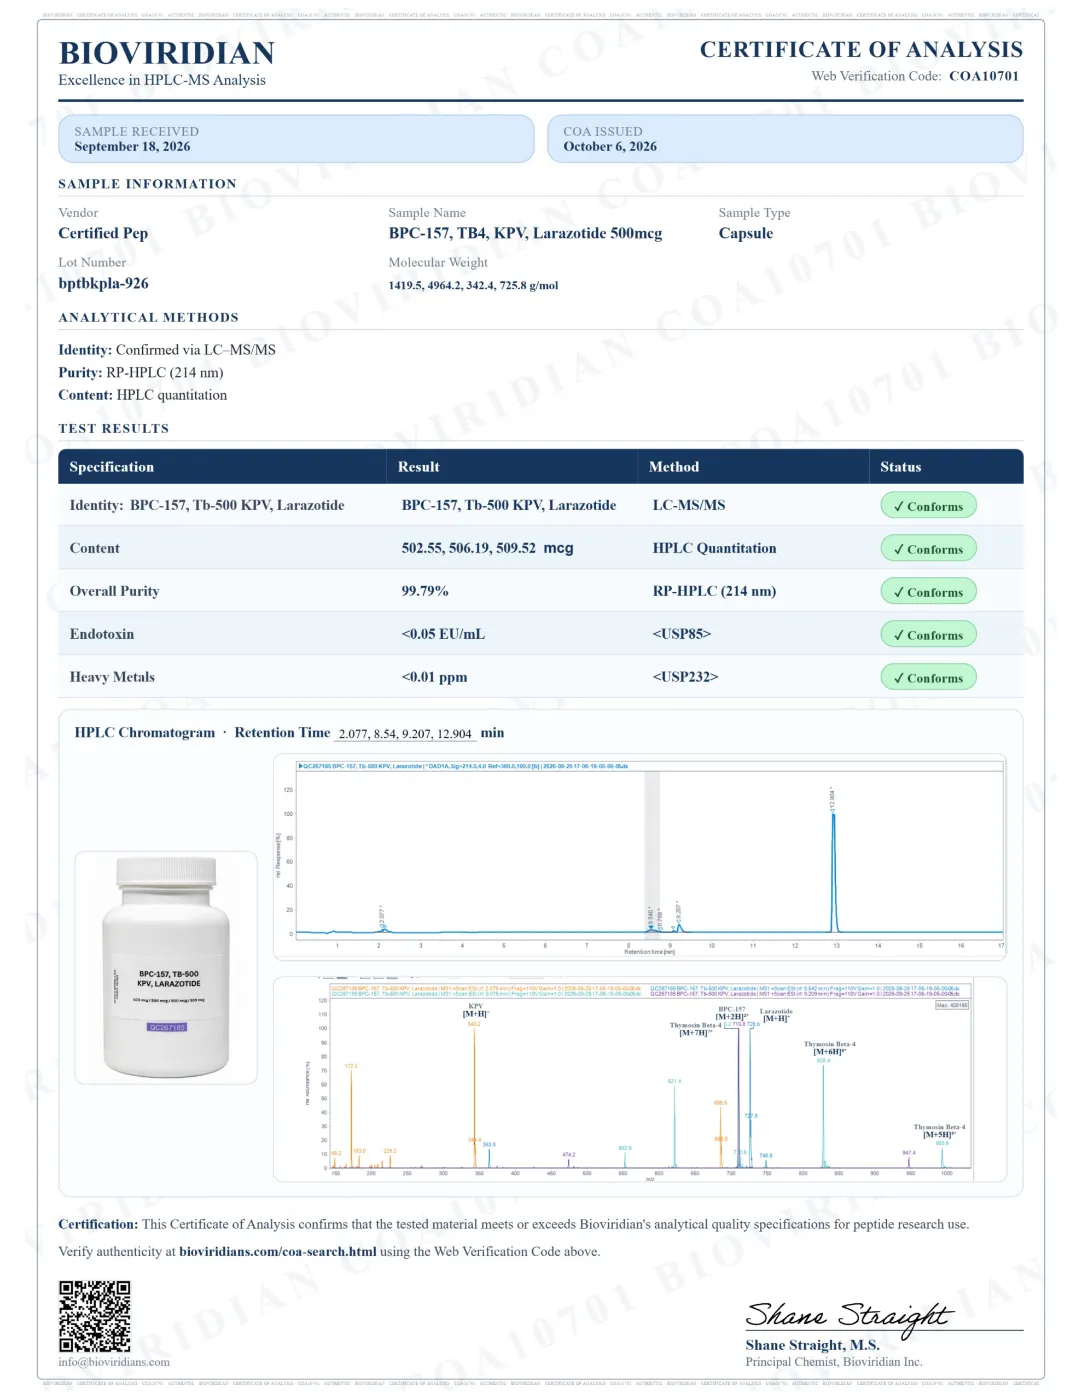1082x1400 pixels.
Task: Click the CERTIFICATE OF ANALYSIS title
Action: pos(861,50)
